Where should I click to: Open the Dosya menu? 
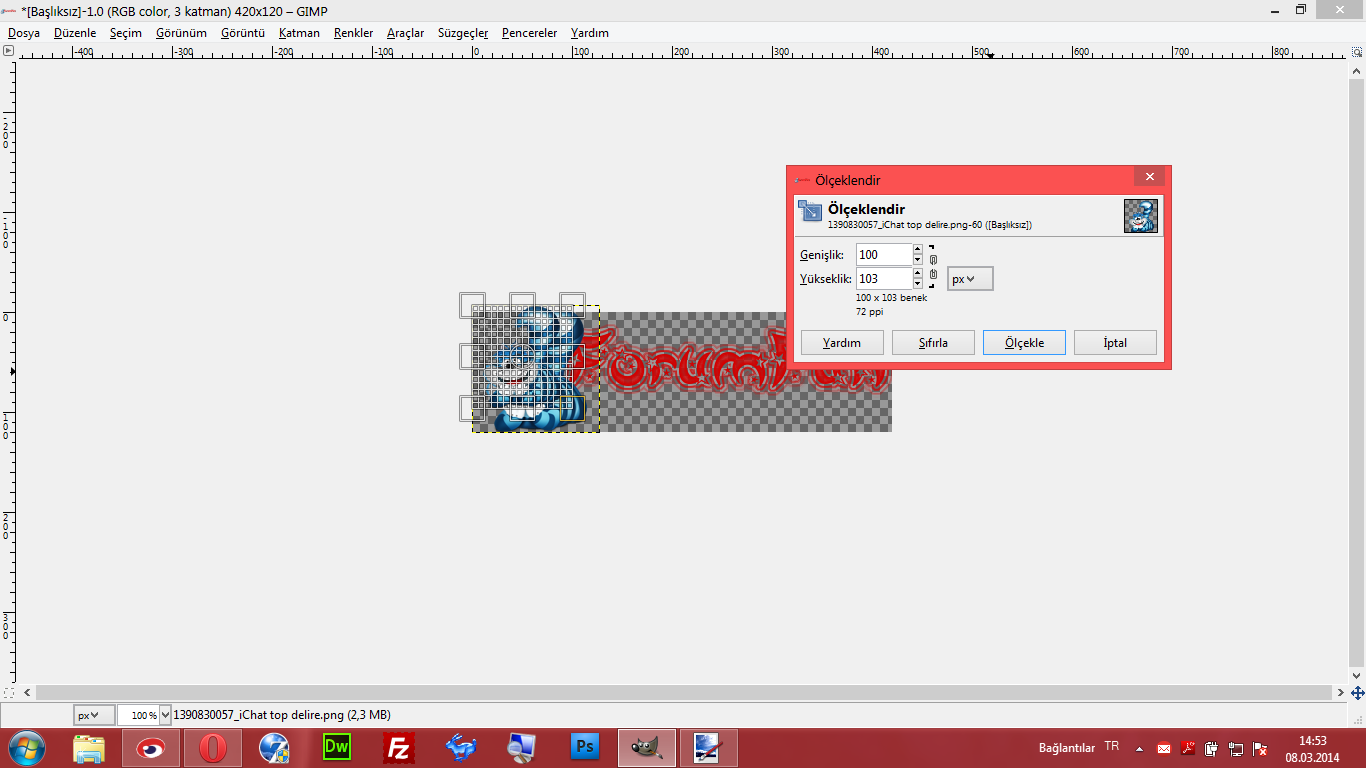click(24, 33)
